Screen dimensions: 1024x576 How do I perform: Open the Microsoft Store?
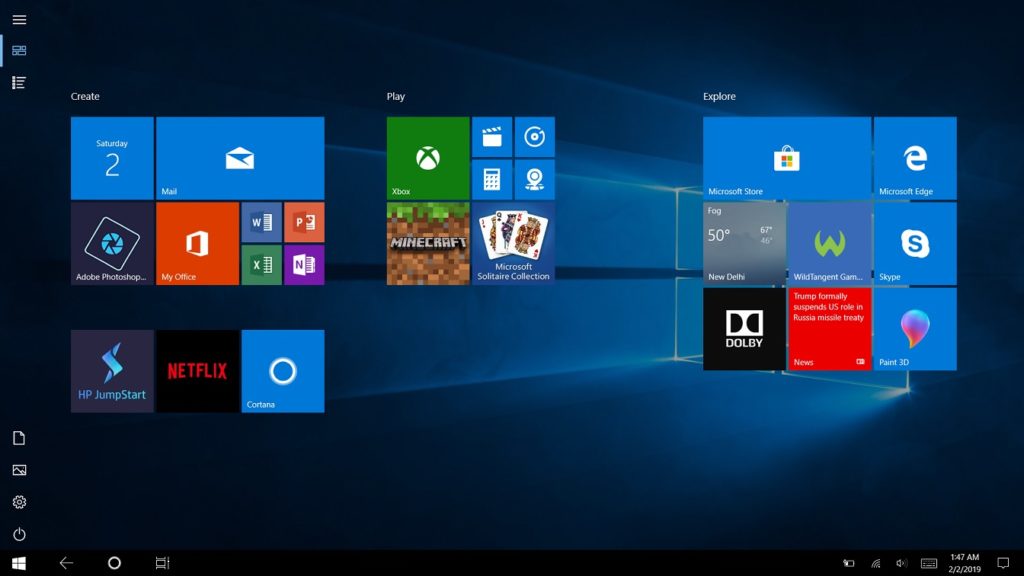point(786,158)
